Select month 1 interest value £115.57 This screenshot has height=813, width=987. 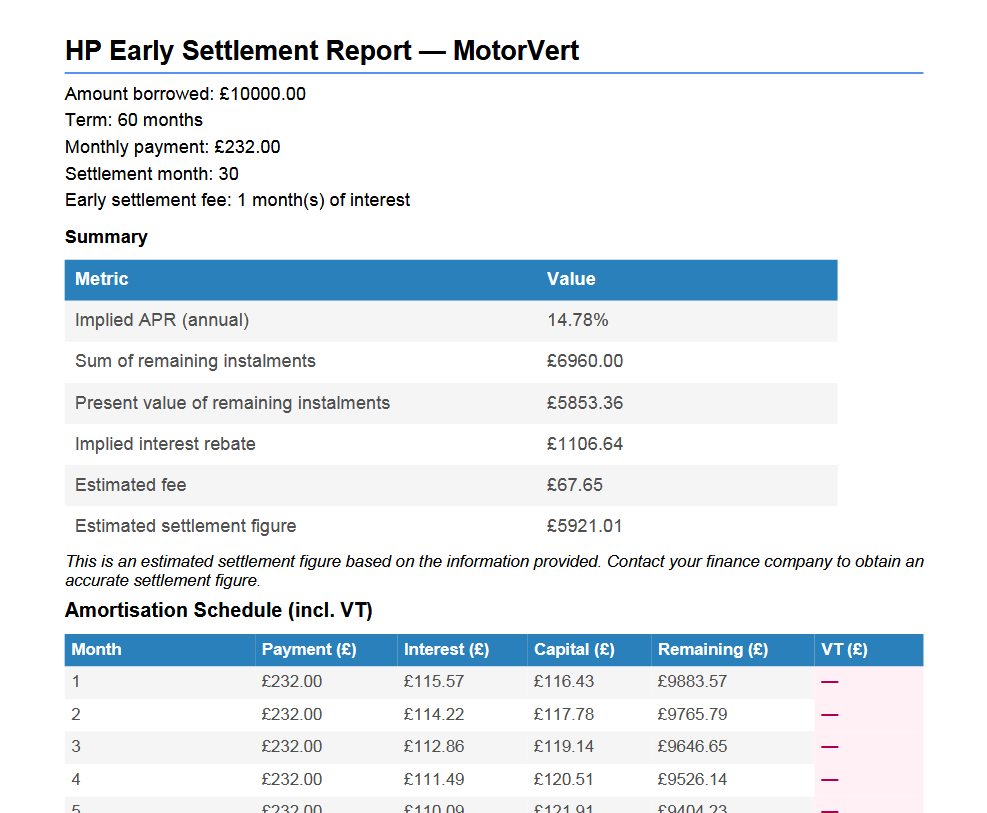coord(434,682)
